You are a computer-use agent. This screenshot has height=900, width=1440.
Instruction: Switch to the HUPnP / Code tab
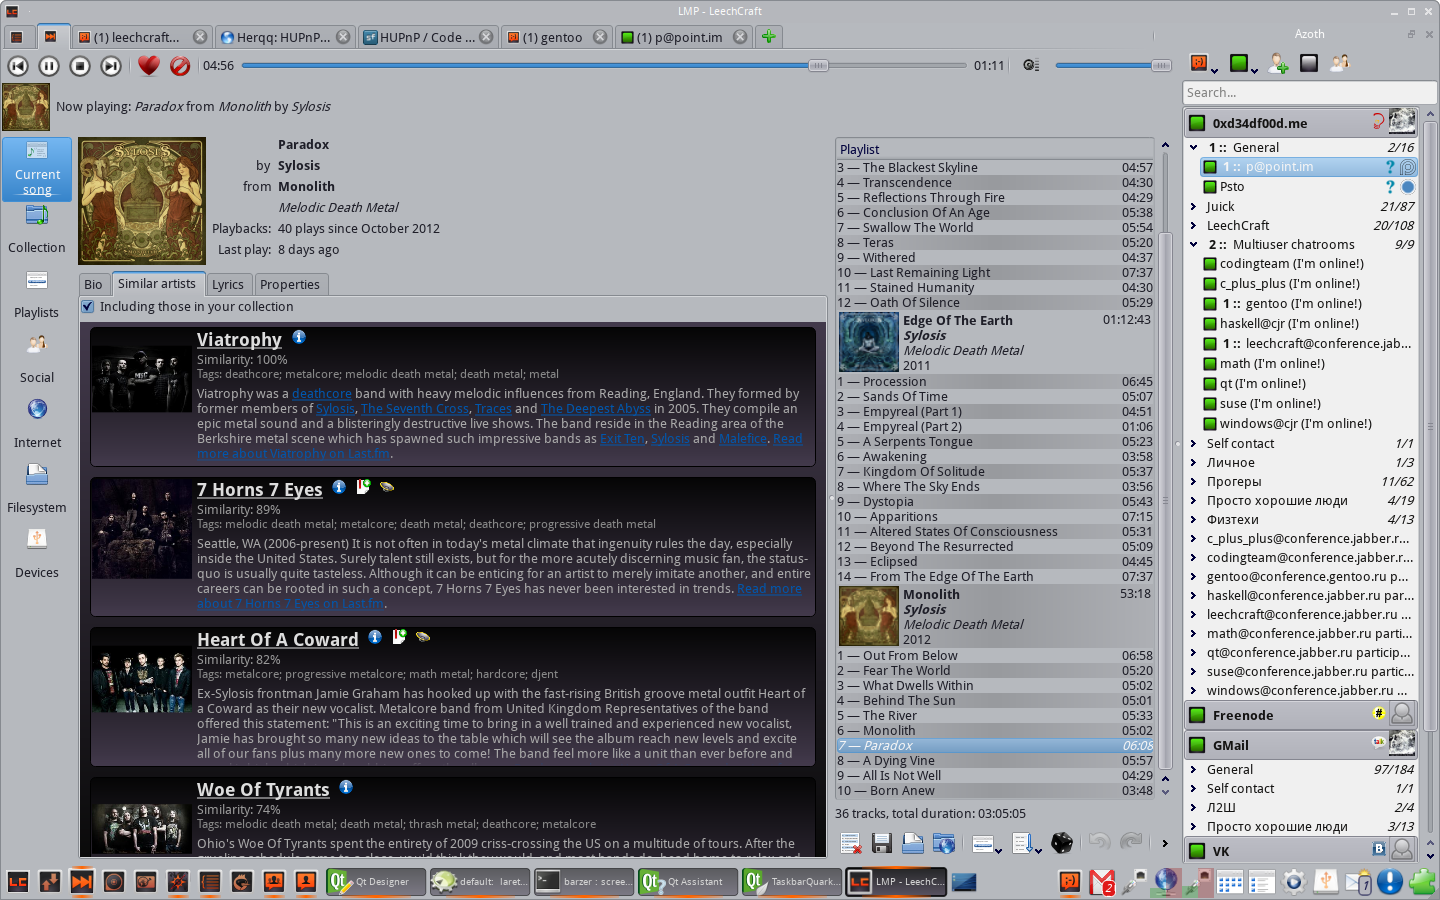(x=428, y=37)
